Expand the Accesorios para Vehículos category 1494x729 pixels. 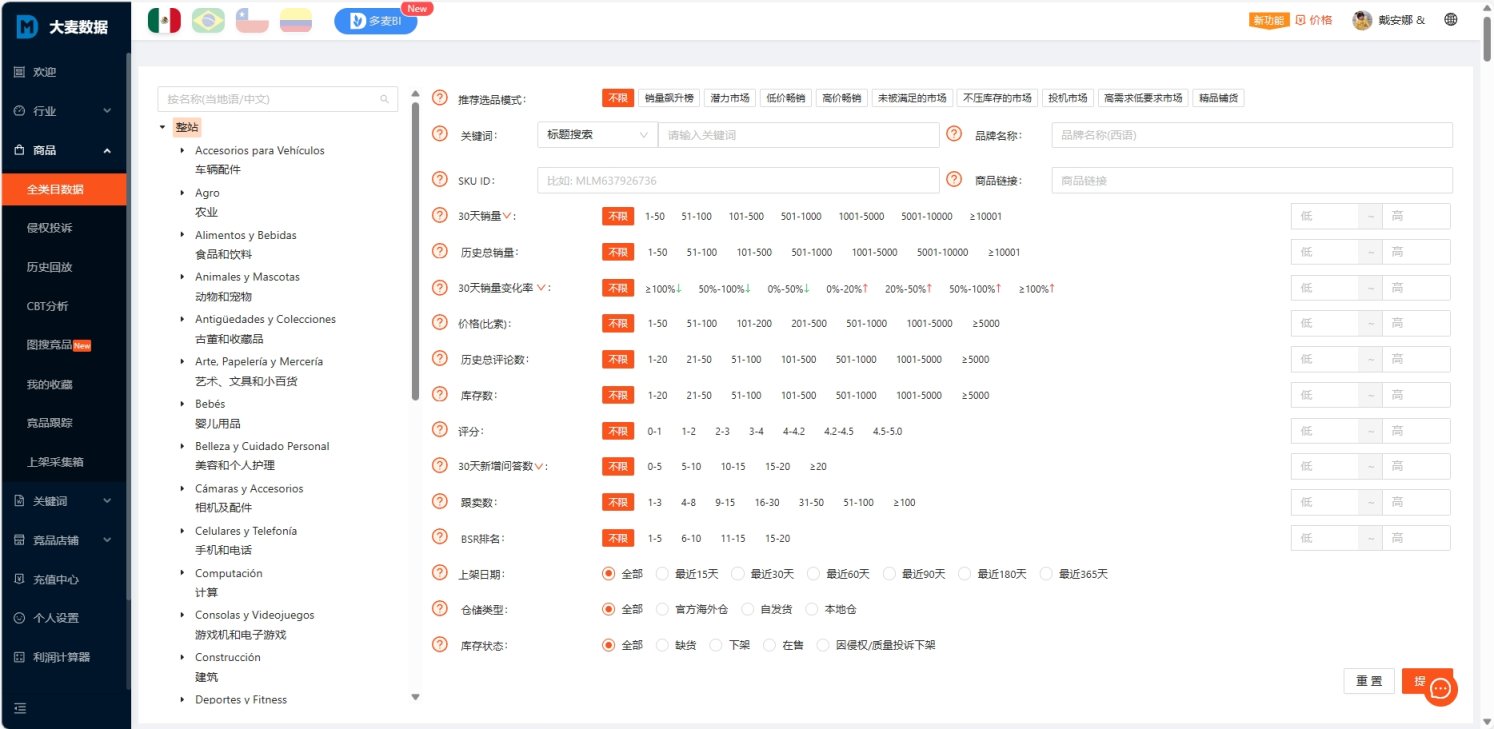183,151
